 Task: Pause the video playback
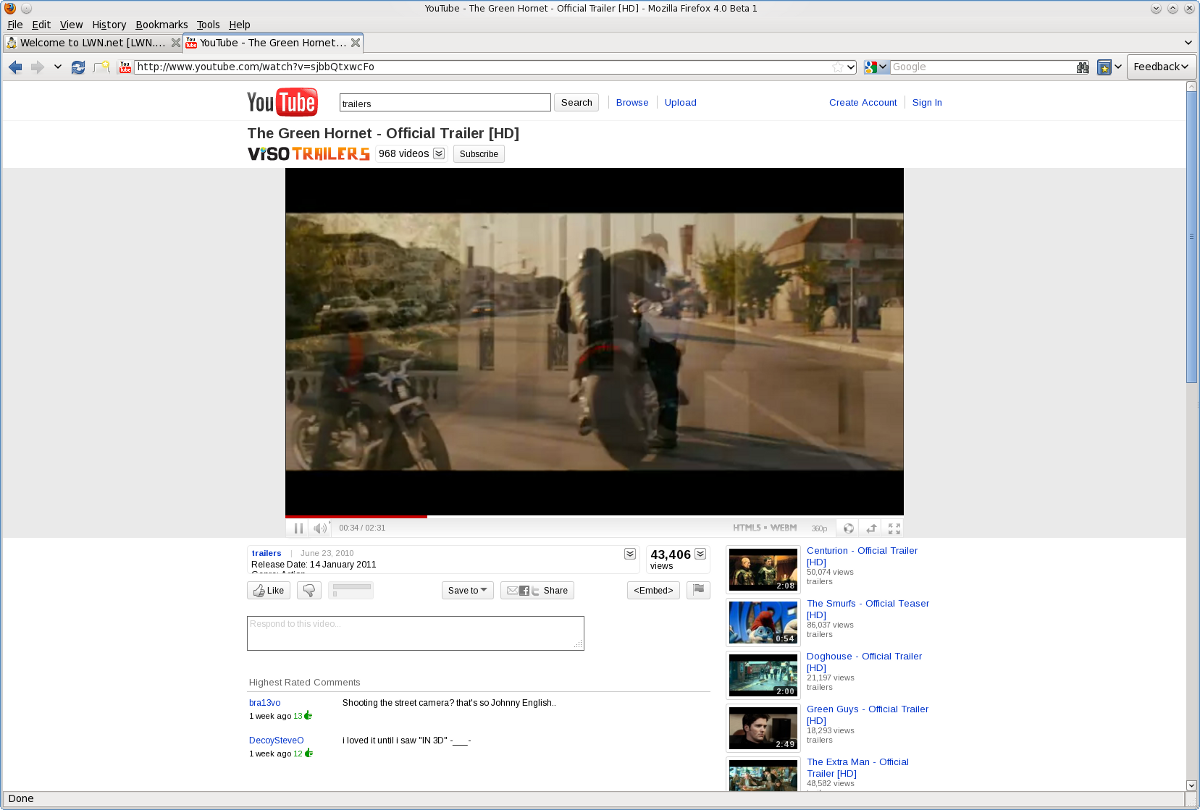pos(298,528)
